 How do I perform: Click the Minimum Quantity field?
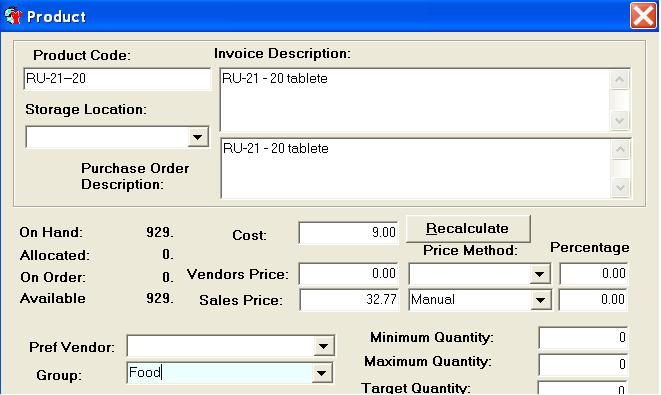[583, 337]
